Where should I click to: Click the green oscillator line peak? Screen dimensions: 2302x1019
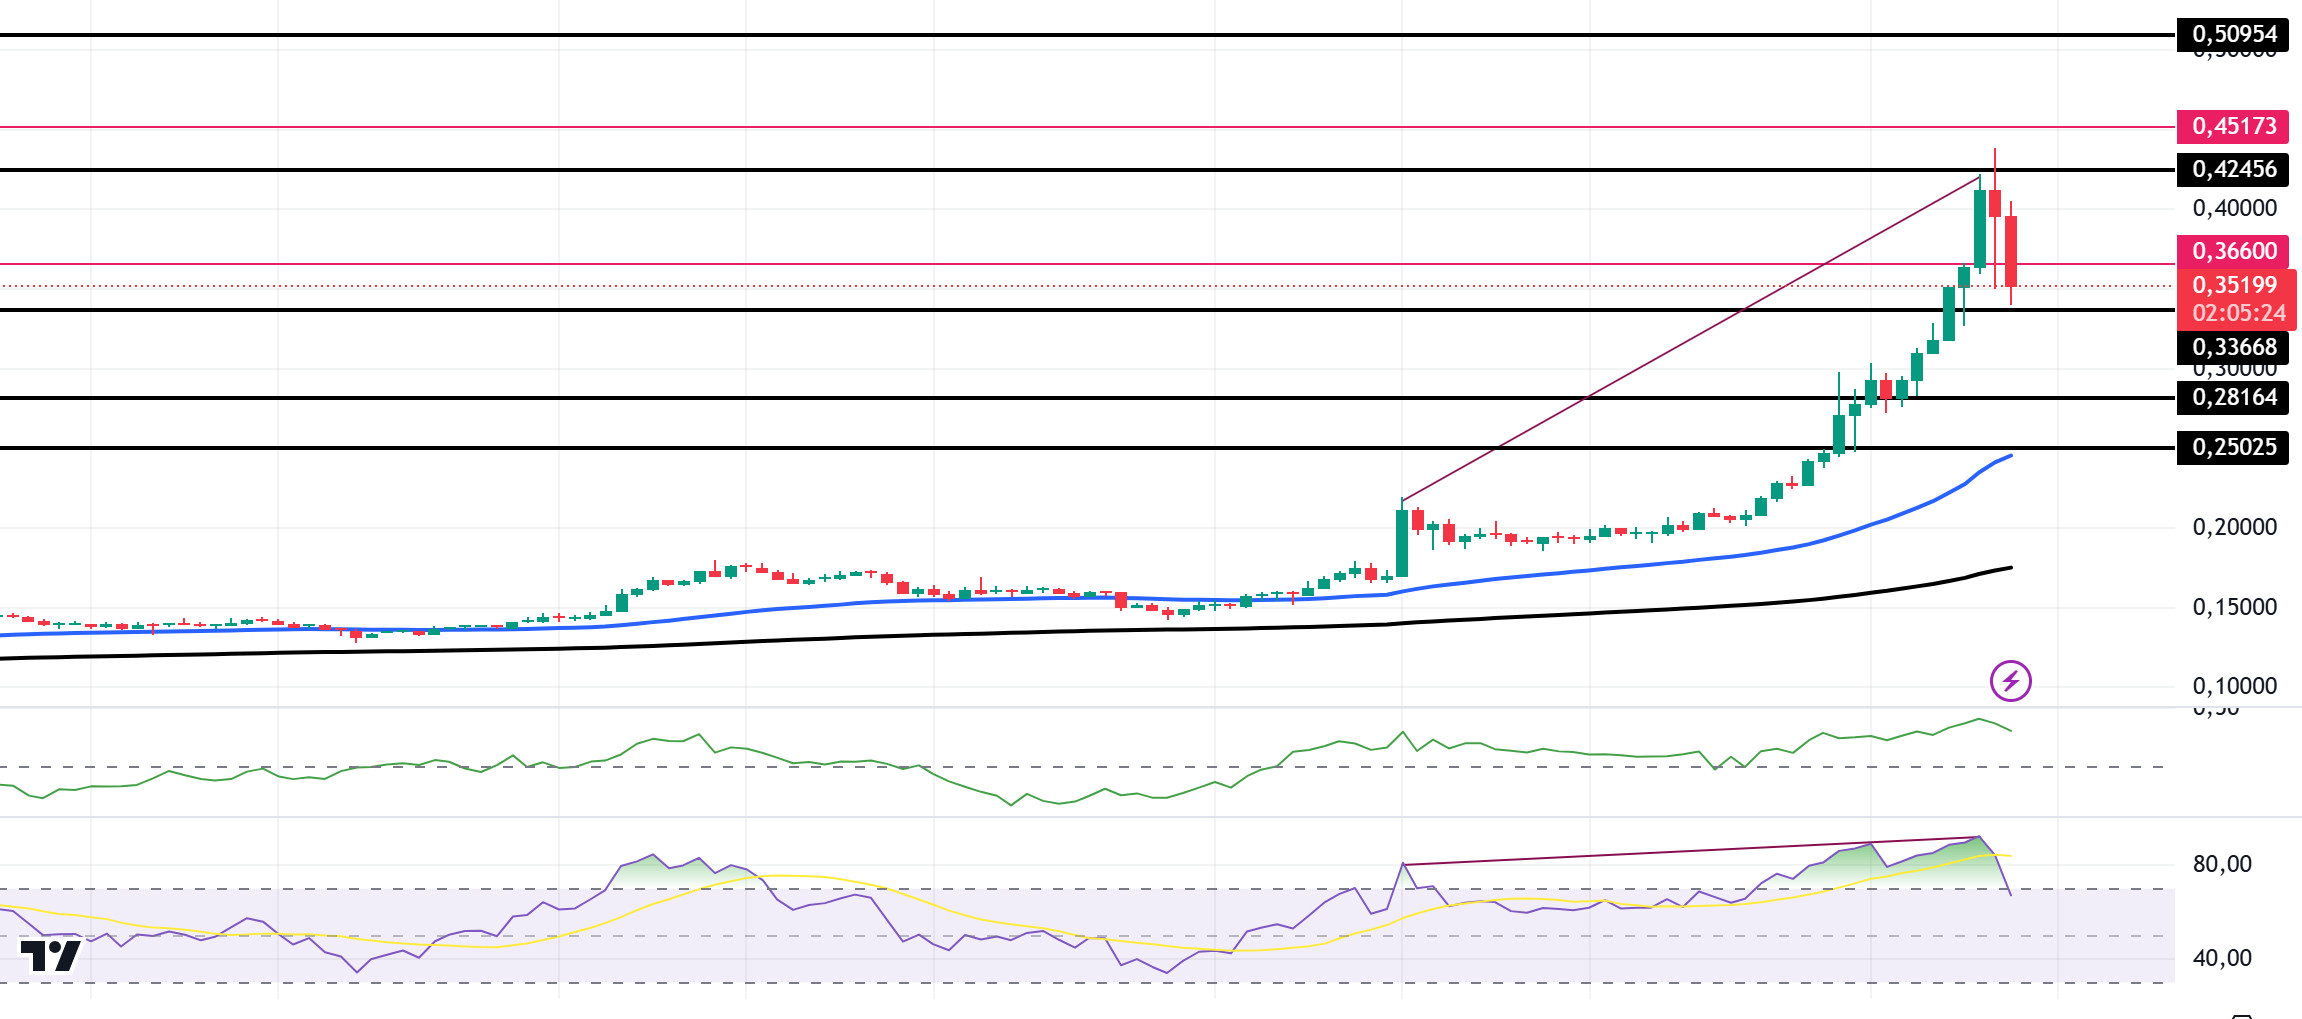pos(1978,719)
